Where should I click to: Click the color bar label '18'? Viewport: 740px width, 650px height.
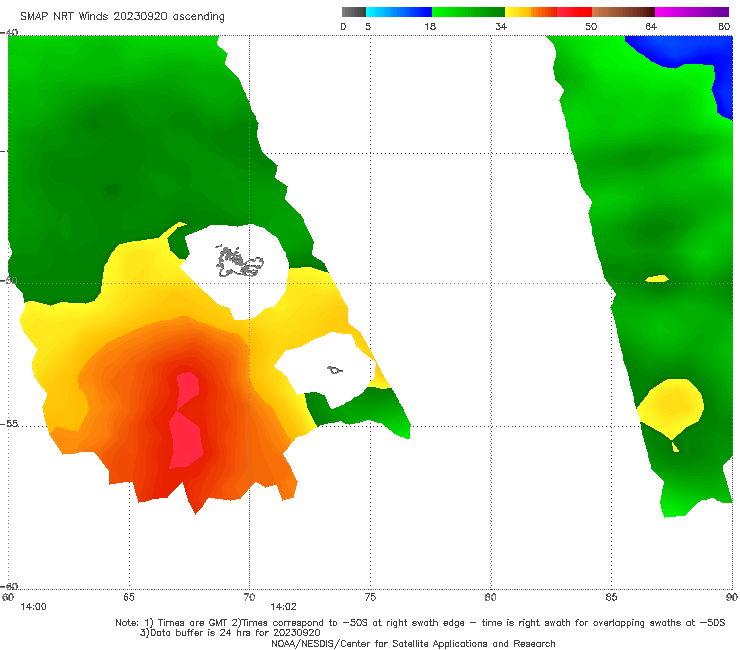(x=430, y=26)
